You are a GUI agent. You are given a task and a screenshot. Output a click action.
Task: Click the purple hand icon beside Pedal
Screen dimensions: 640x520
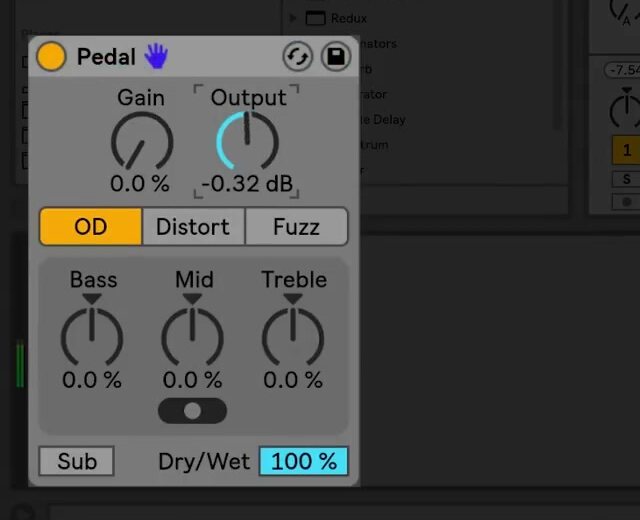click(156, 56)
